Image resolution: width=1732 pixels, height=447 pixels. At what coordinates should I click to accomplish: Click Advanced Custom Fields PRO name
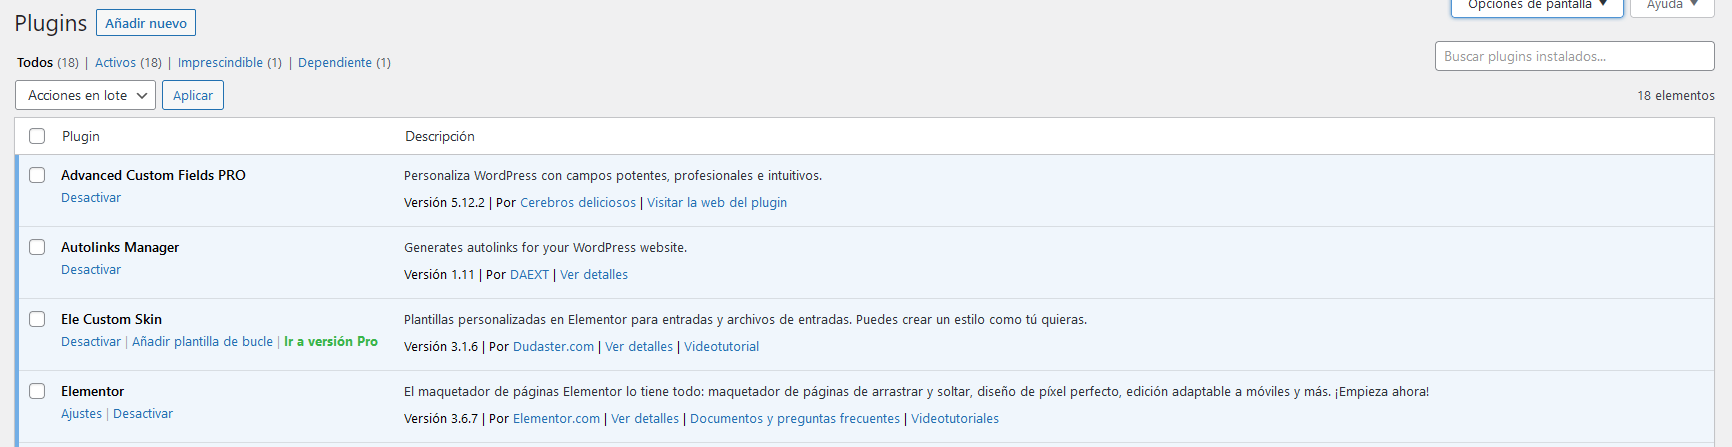click(153, 175)
